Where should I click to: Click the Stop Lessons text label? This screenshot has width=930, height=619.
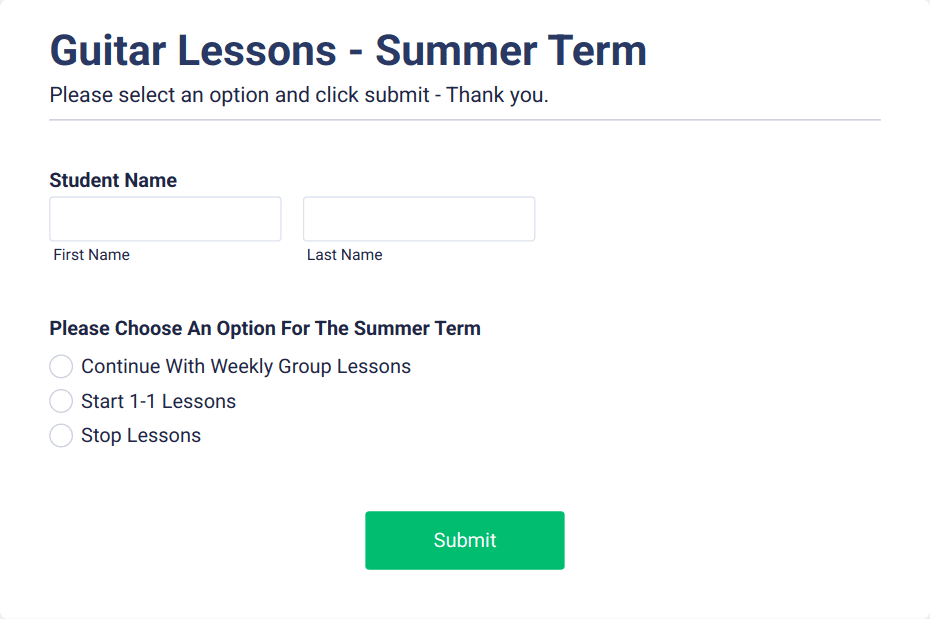141,435
